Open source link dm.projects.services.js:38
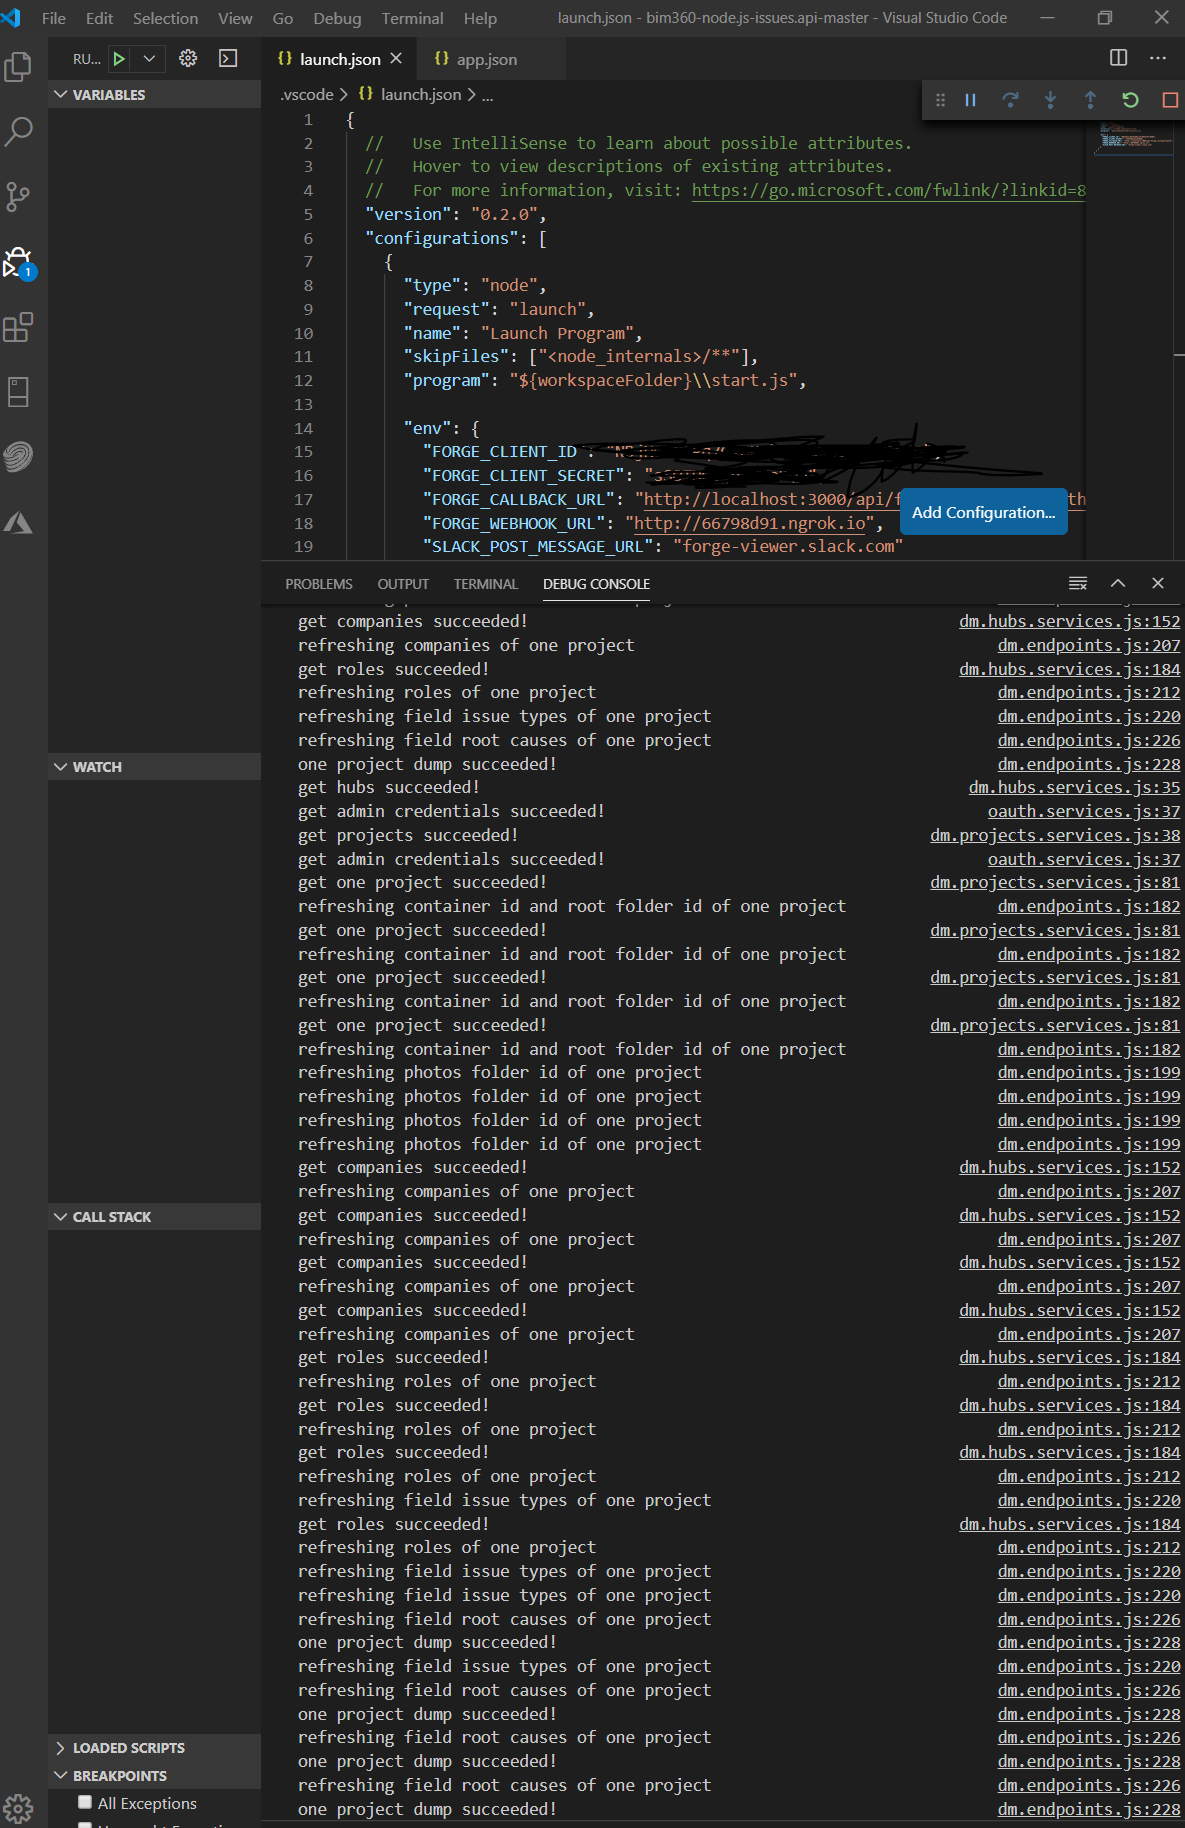This screenshot has width=1185, height=1828. coord(1055,835)
